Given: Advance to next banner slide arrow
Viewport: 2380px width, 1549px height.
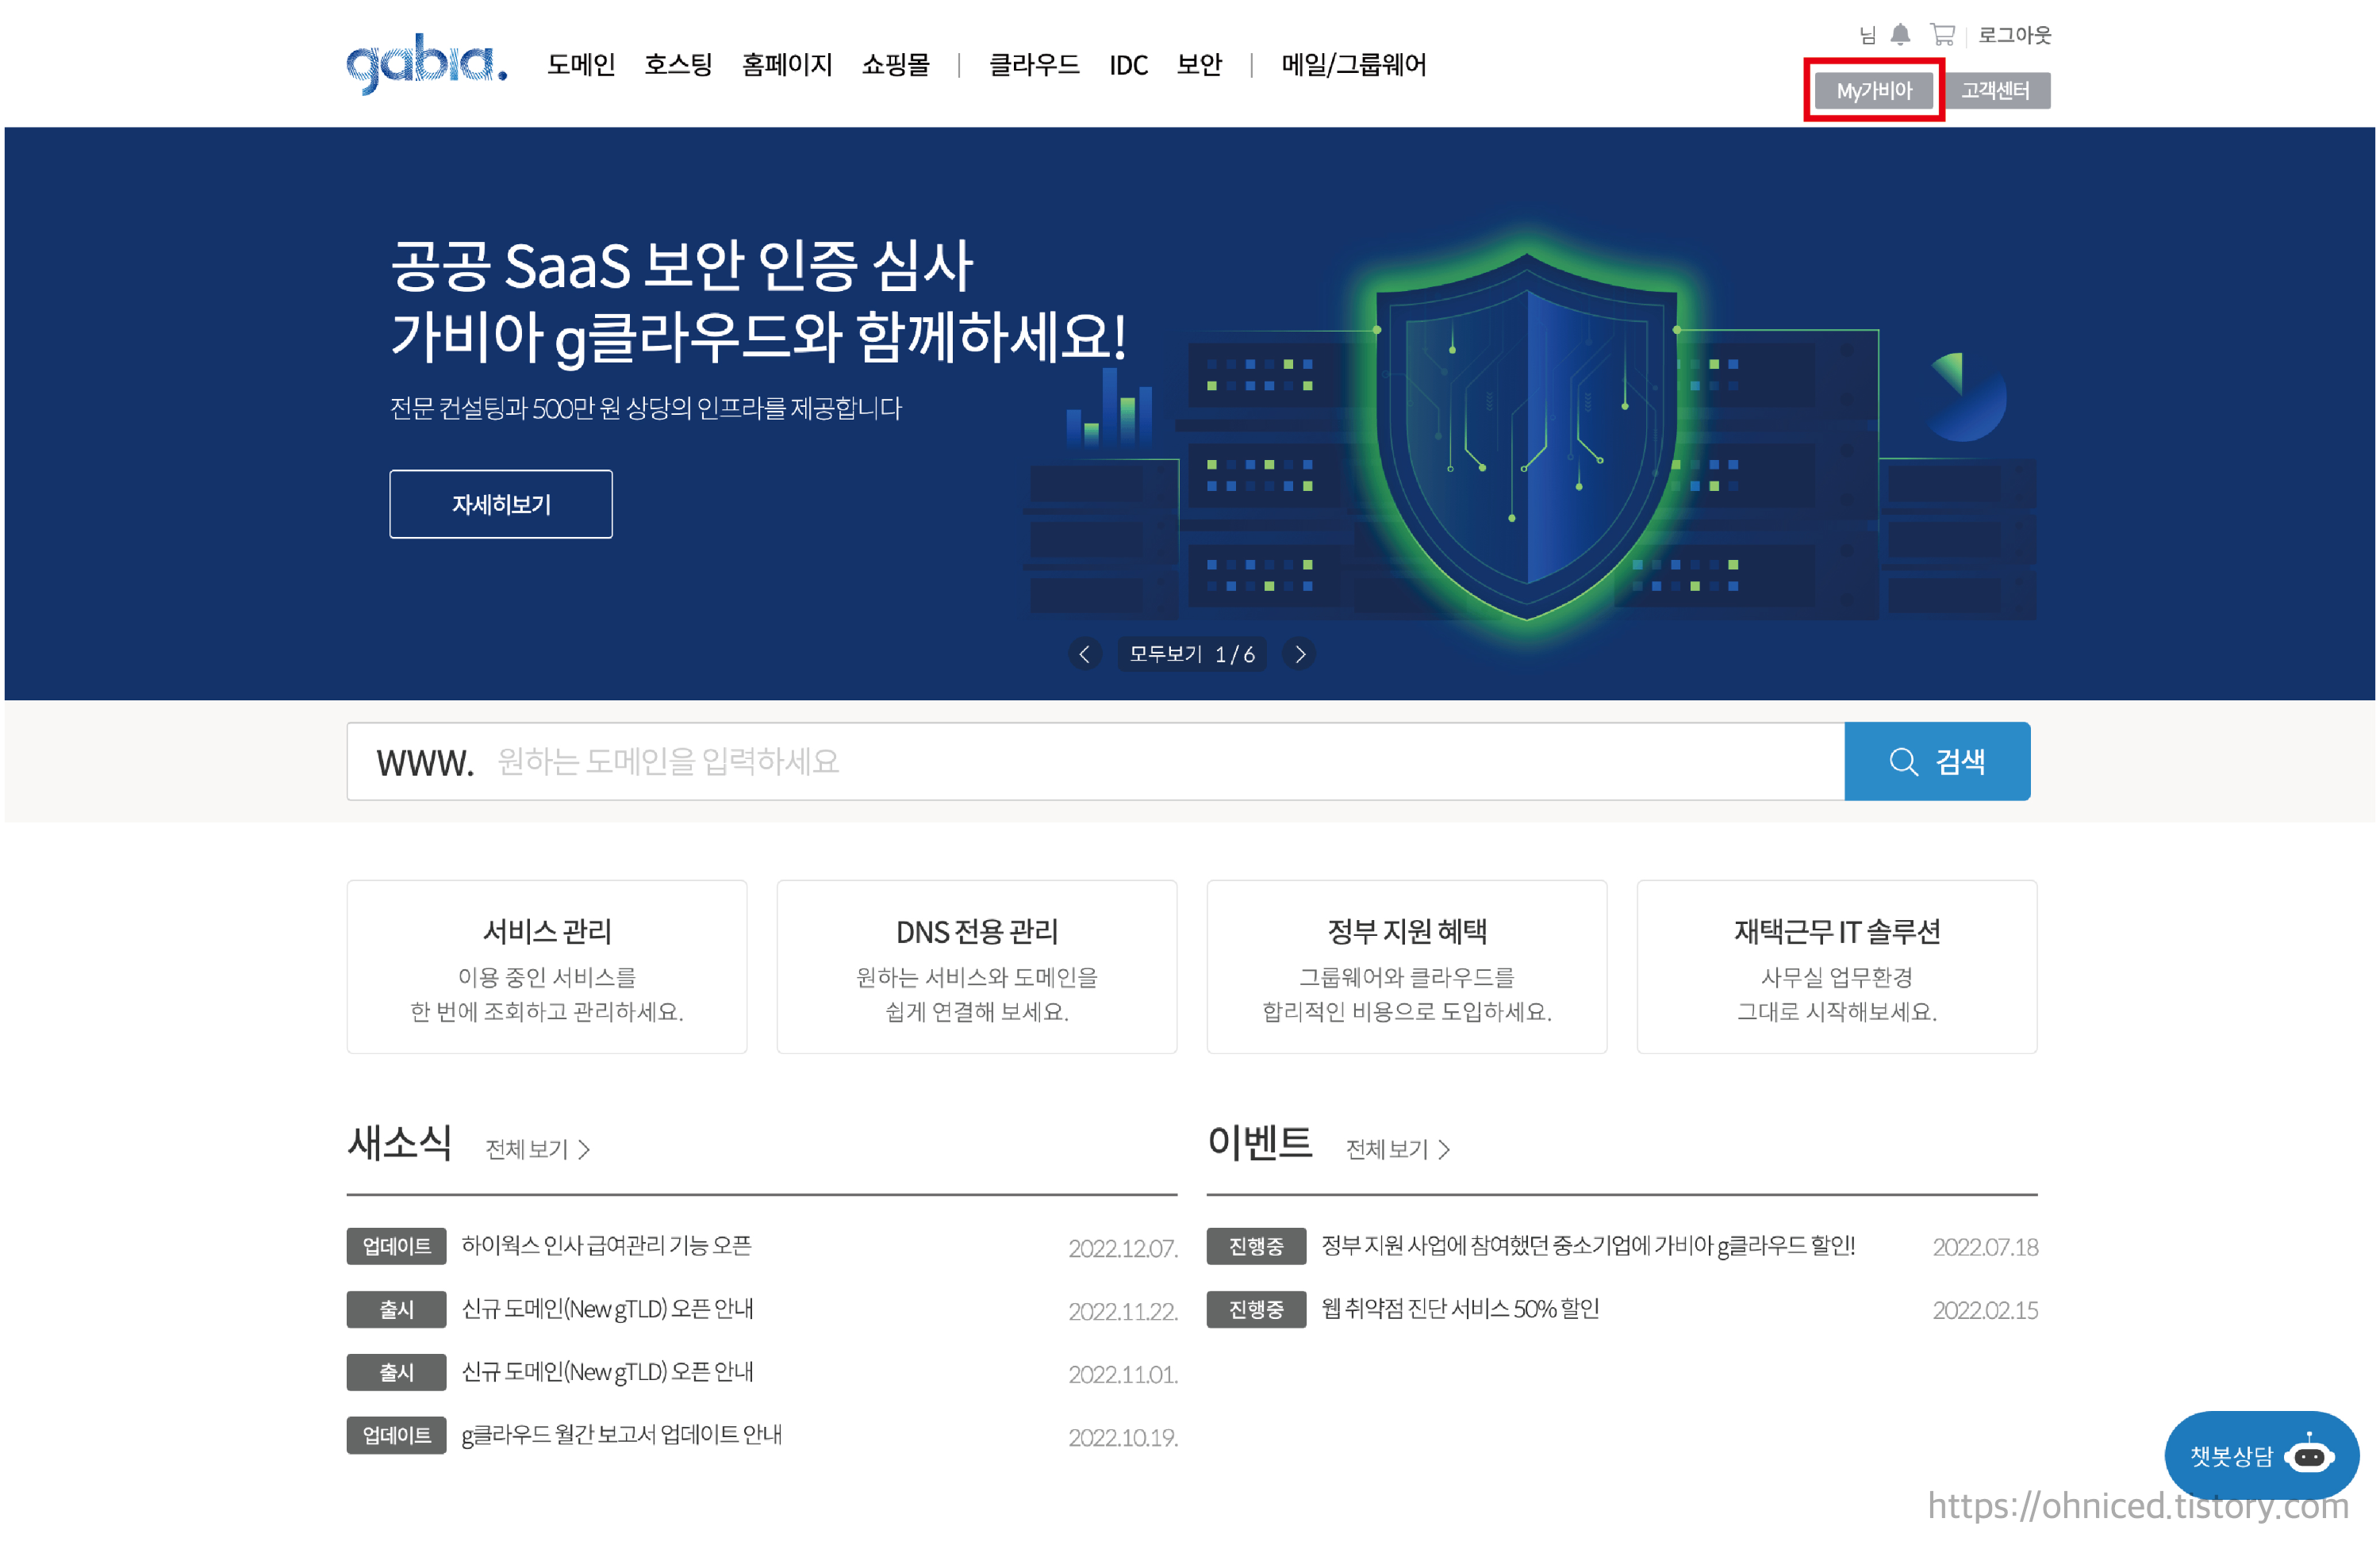Looking at the screenshot, I should pyautogui.click(x=1299, y=654).
